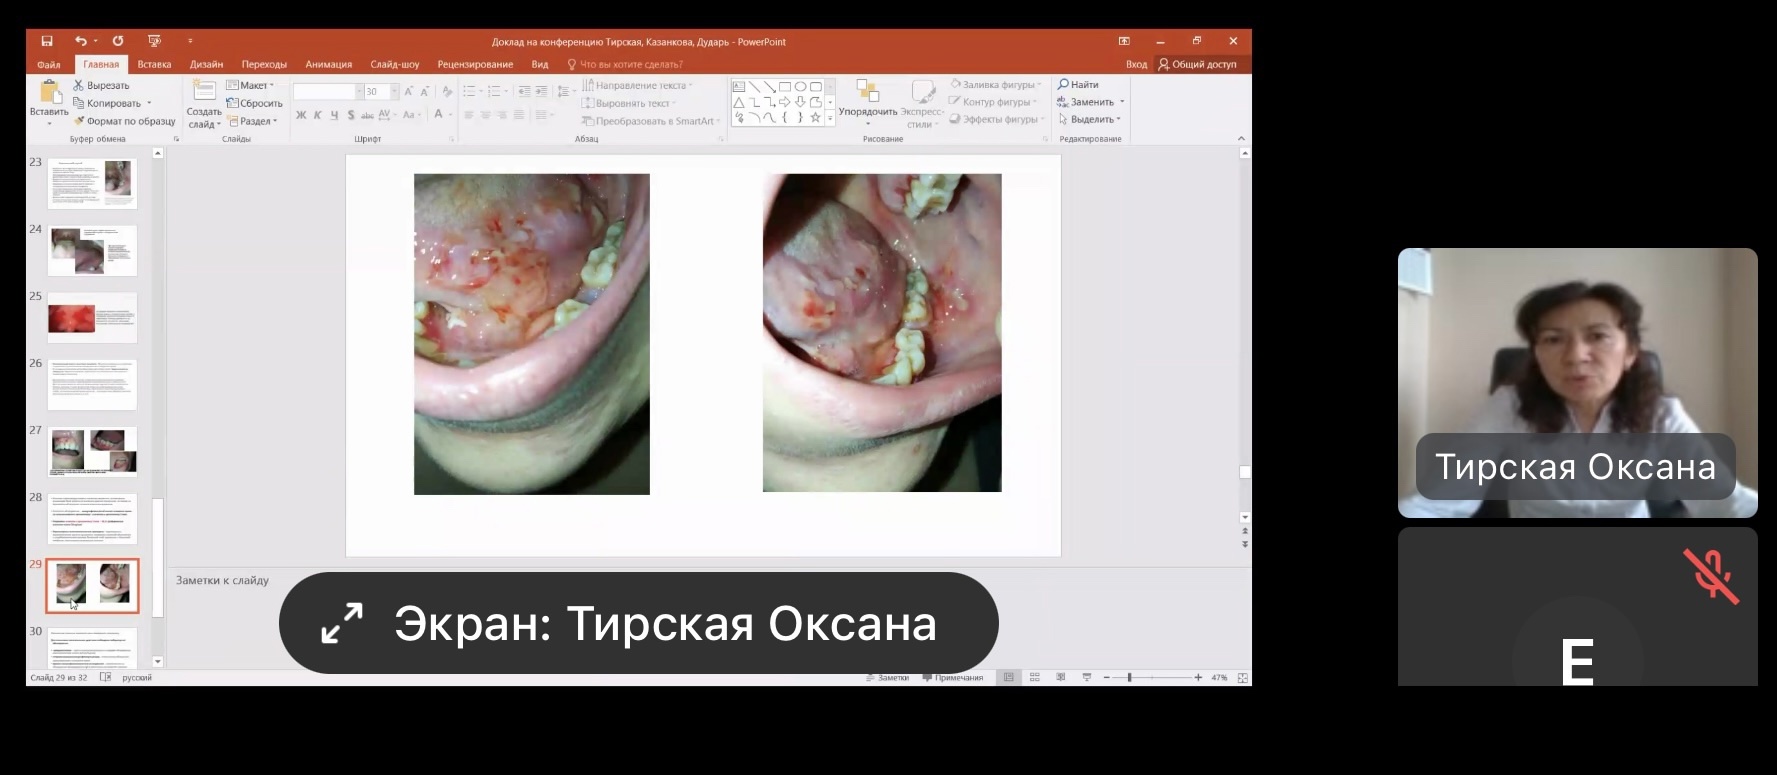Click the zoom slider in status bar
Image resolution: width=1777 pixels, height=775 pixels.
tap(1130, 677)
